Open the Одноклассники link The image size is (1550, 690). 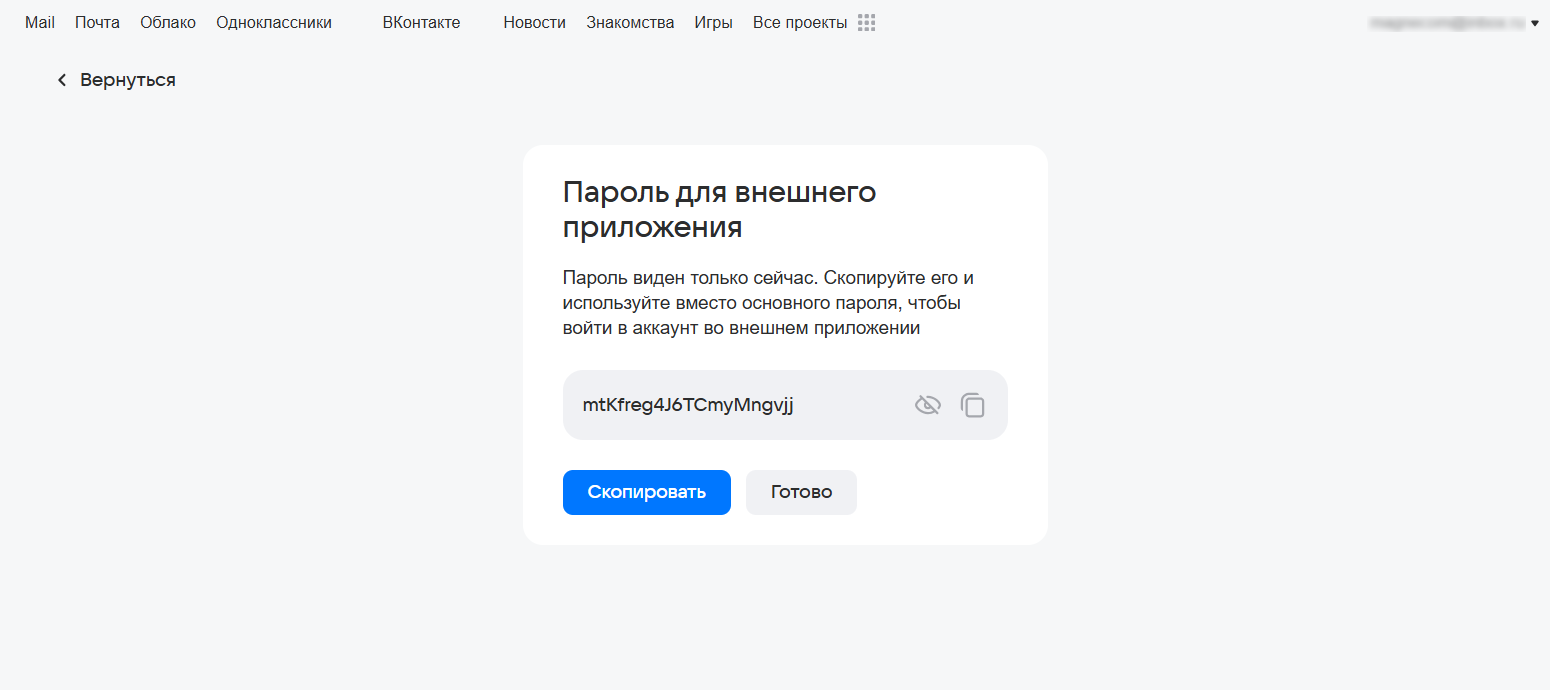274,23
